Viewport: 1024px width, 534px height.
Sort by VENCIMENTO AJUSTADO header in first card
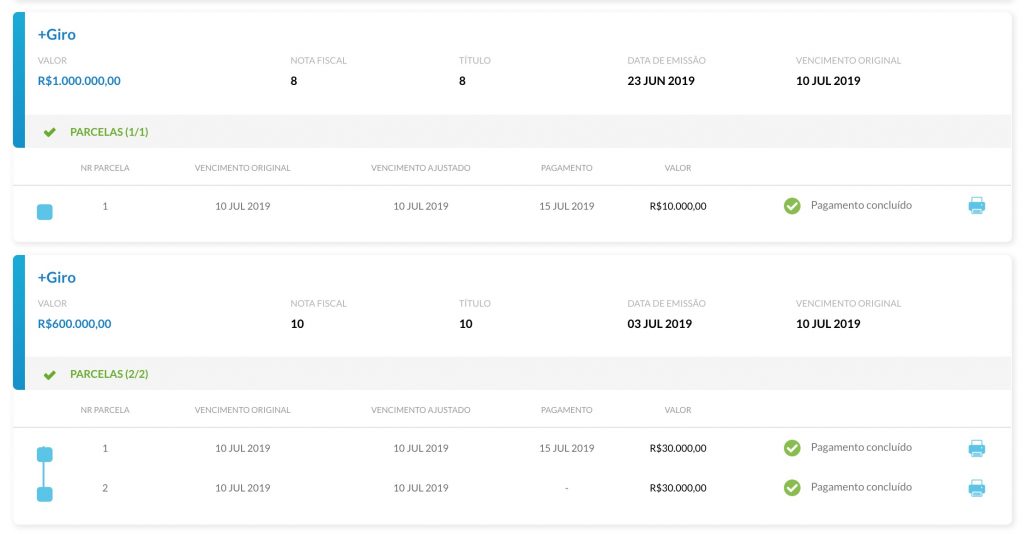[x=421, y=168]
